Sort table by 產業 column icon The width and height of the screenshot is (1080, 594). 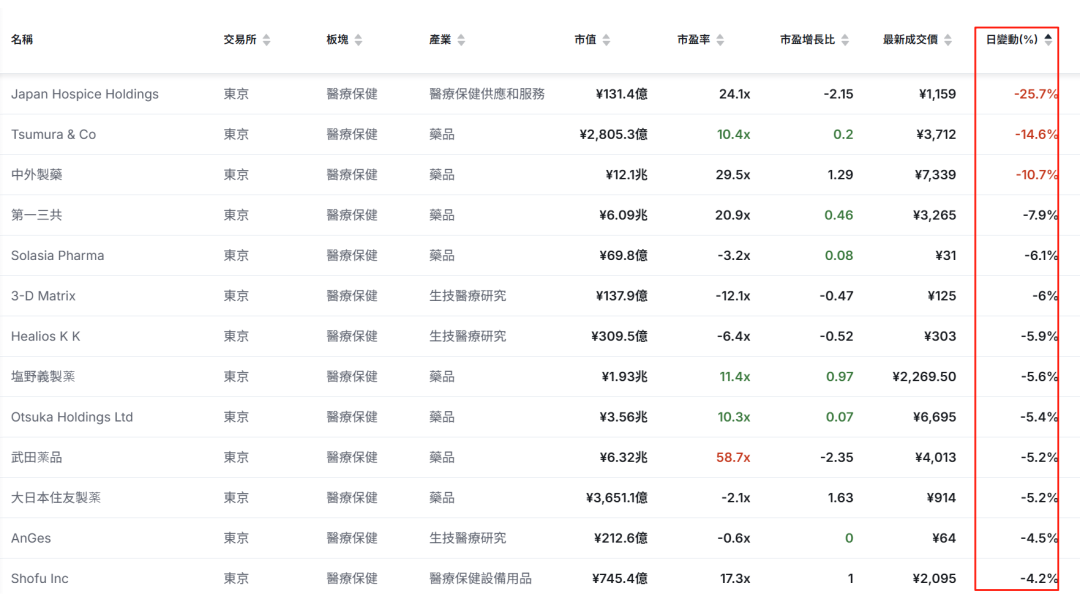tap(461, 40)
